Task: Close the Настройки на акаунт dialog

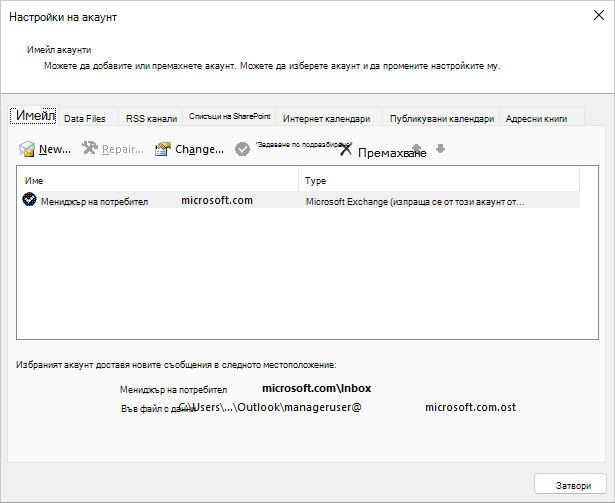Action: coord(599,15)
